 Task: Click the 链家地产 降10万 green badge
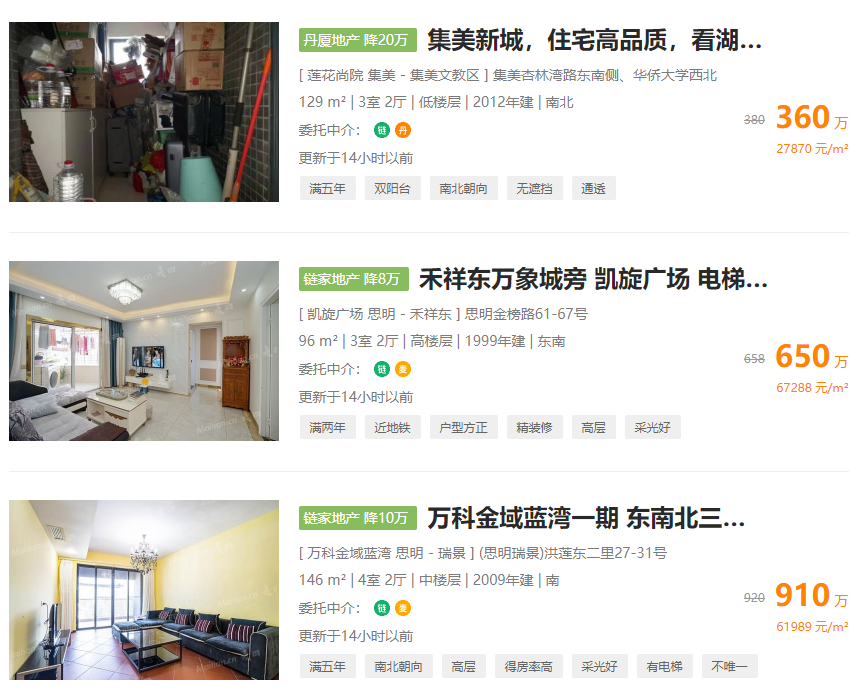click(358, 518)
